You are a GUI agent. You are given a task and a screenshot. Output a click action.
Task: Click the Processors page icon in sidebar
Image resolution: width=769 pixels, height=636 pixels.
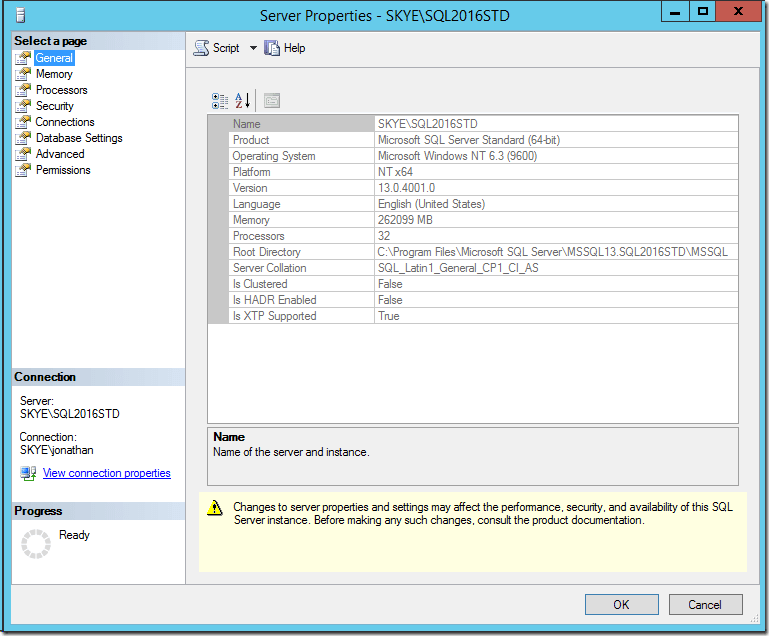coord(23,90)
